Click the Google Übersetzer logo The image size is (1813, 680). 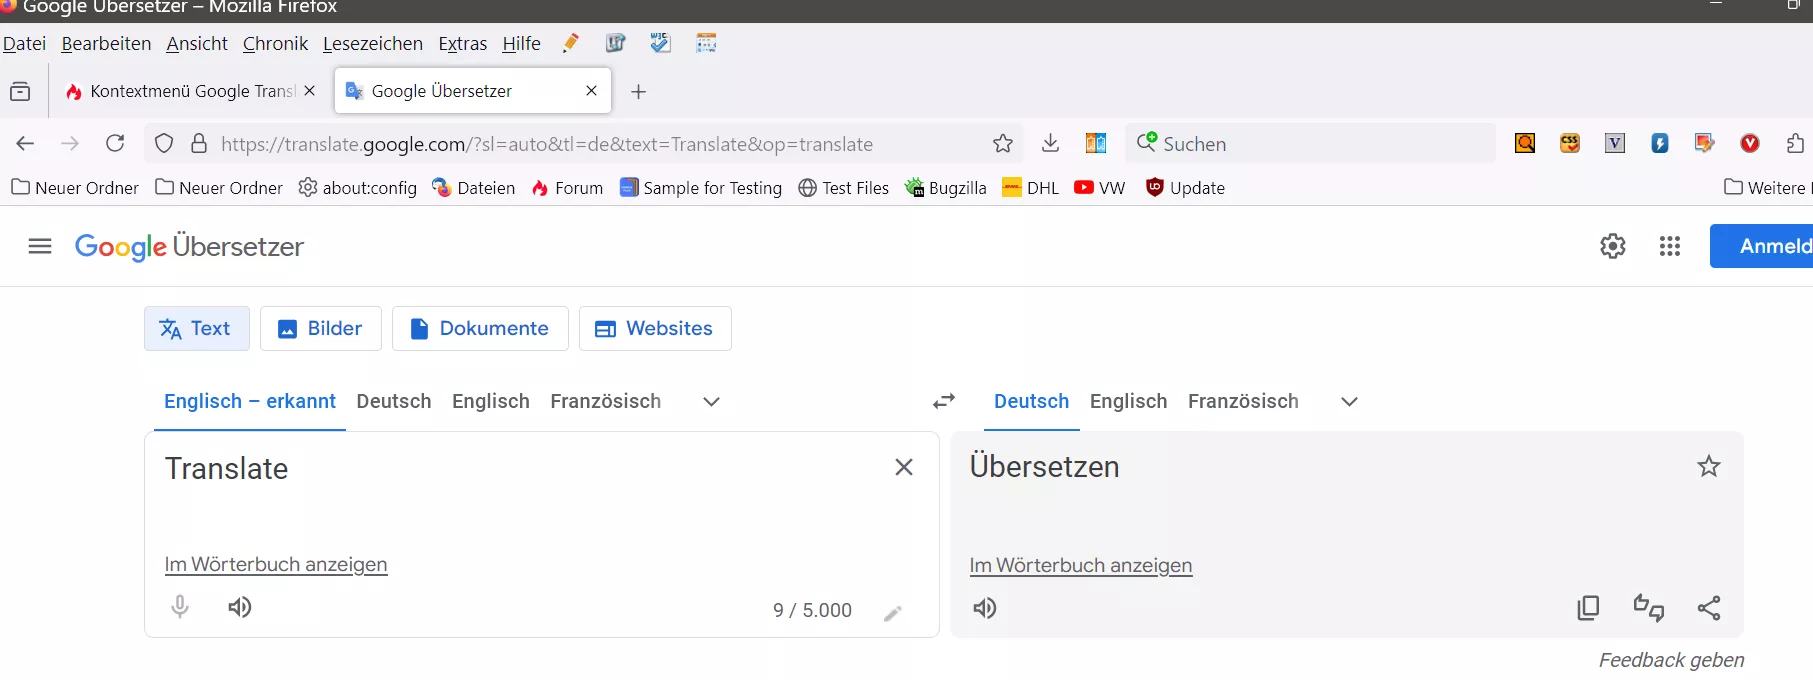pos(189,247)
